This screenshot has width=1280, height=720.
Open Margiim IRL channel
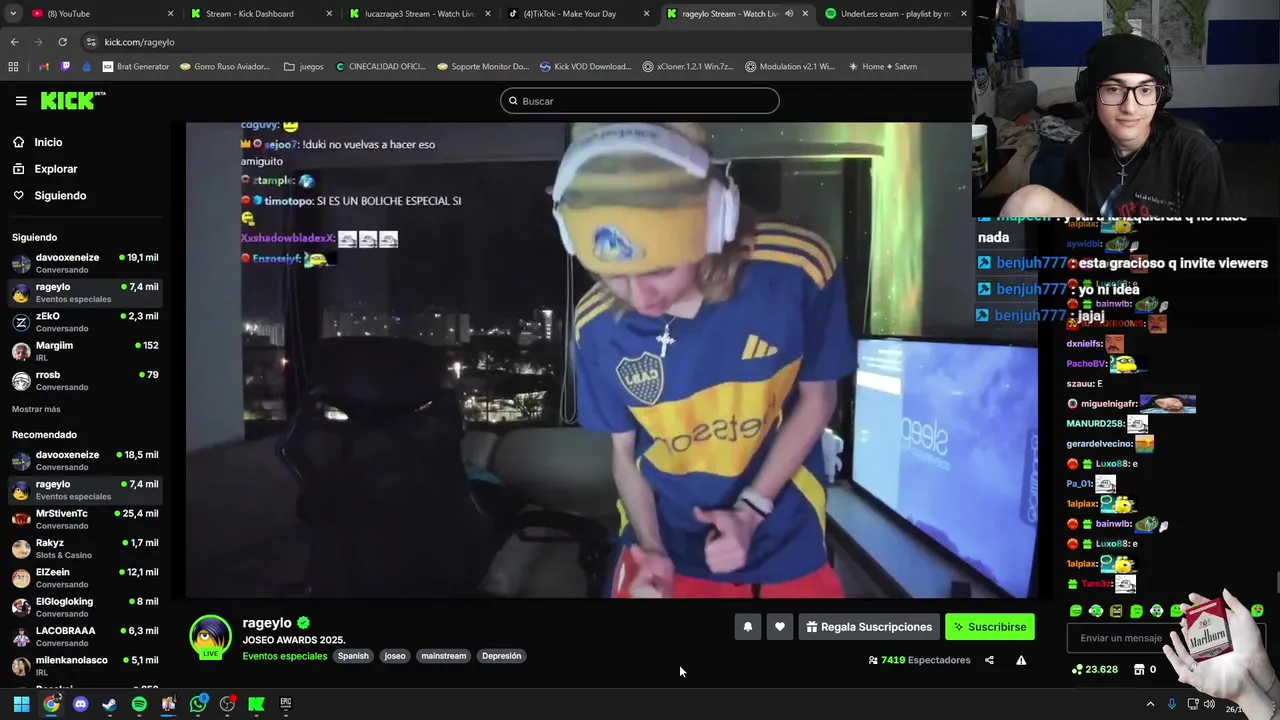click(85, 351)
